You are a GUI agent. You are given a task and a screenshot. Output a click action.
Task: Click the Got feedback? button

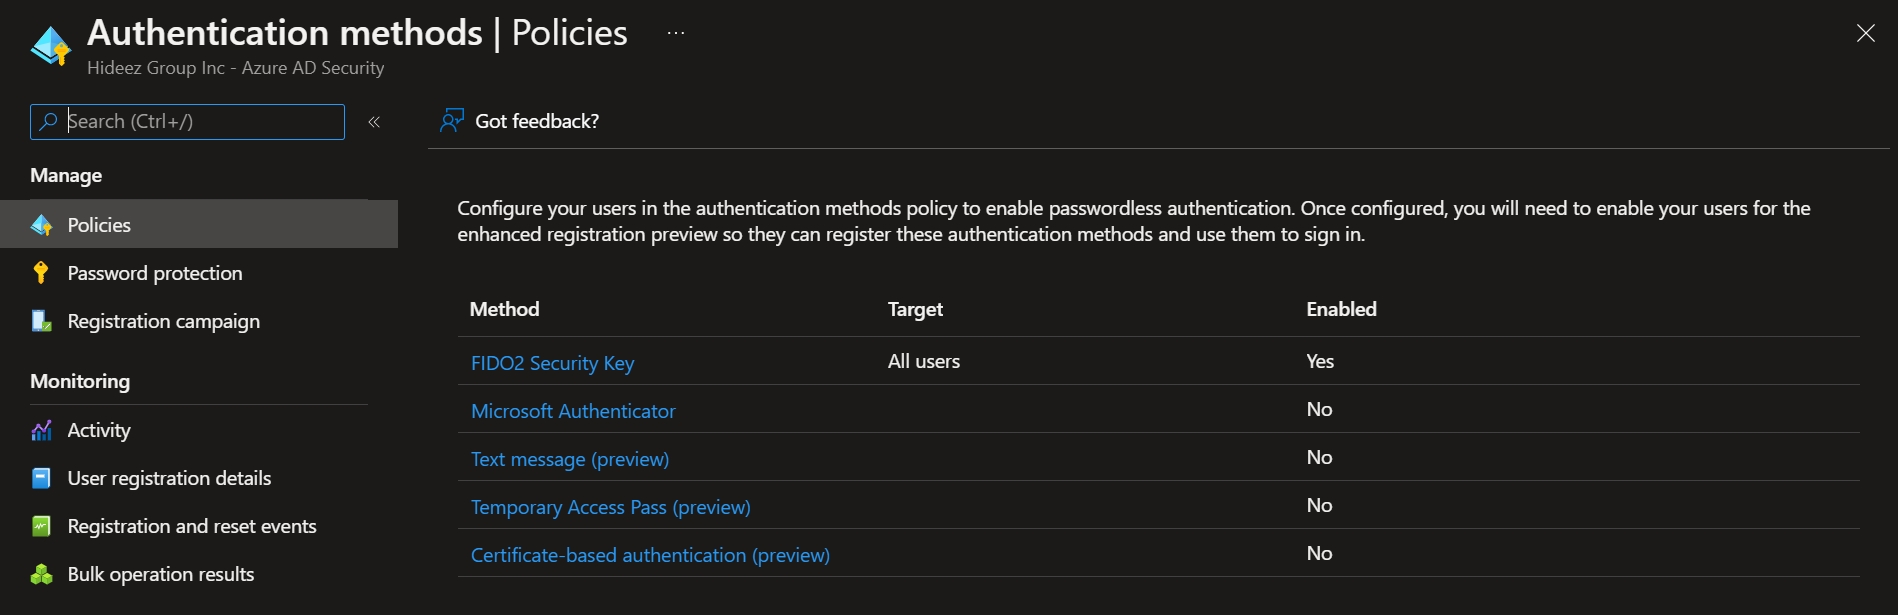537,121
